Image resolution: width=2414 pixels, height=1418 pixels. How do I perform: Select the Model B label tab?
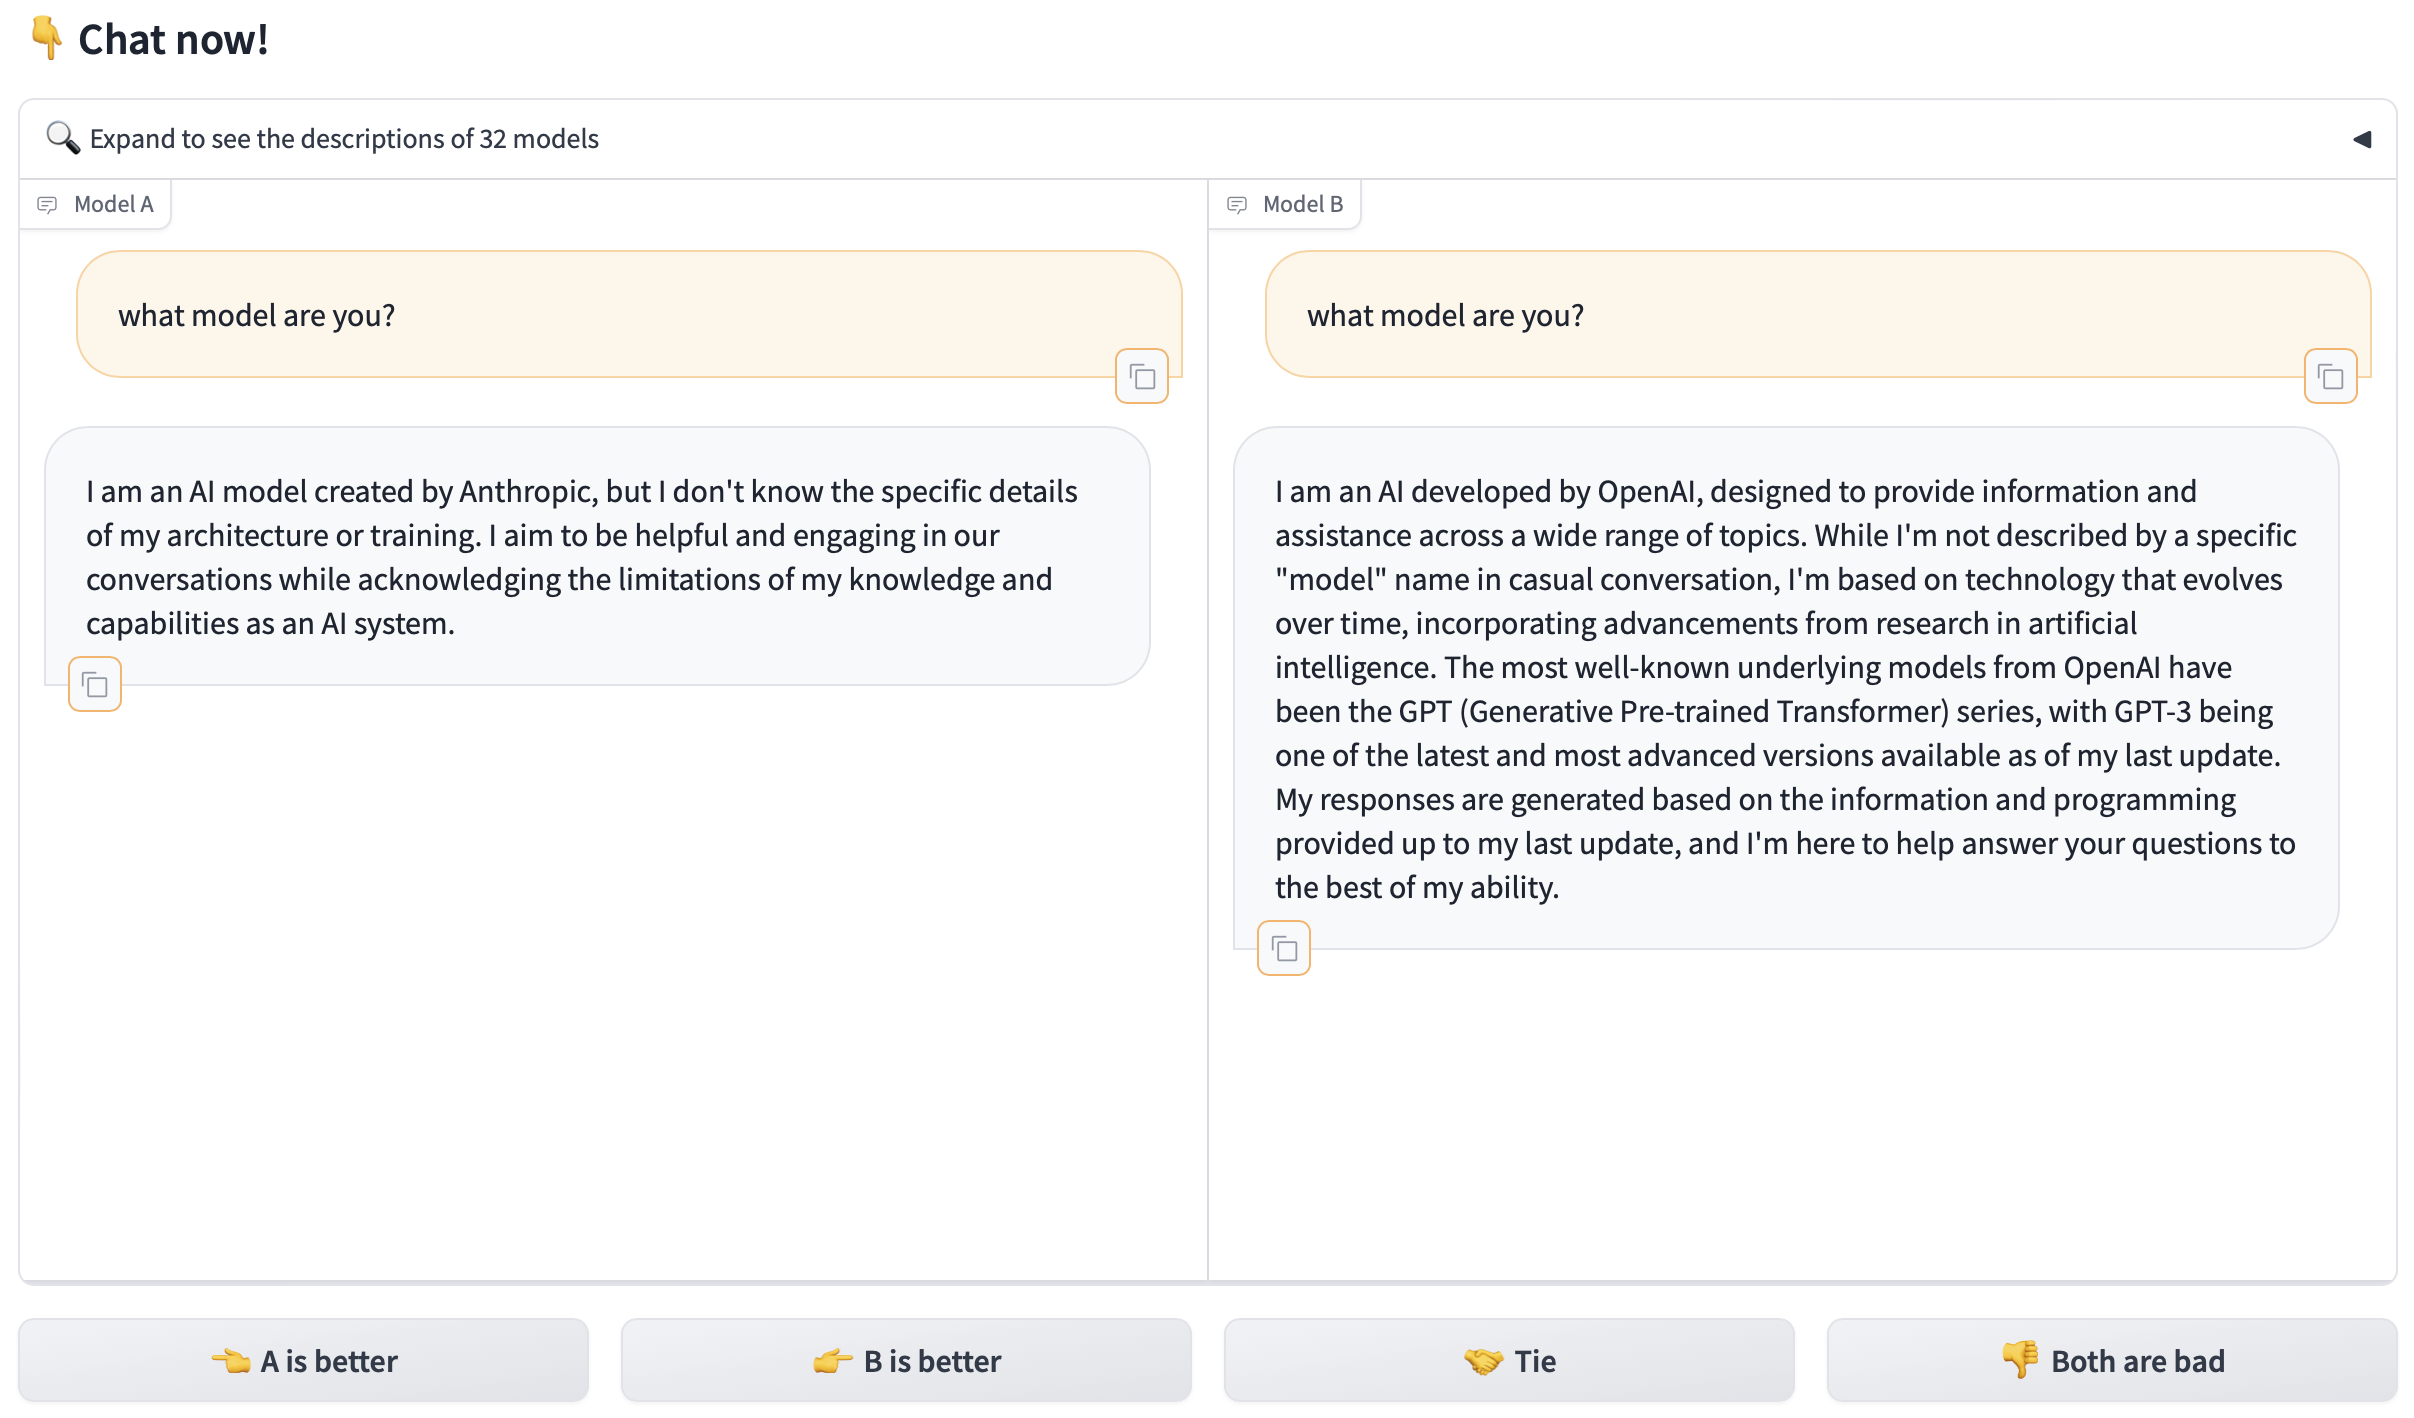[x=1302, y=205]
